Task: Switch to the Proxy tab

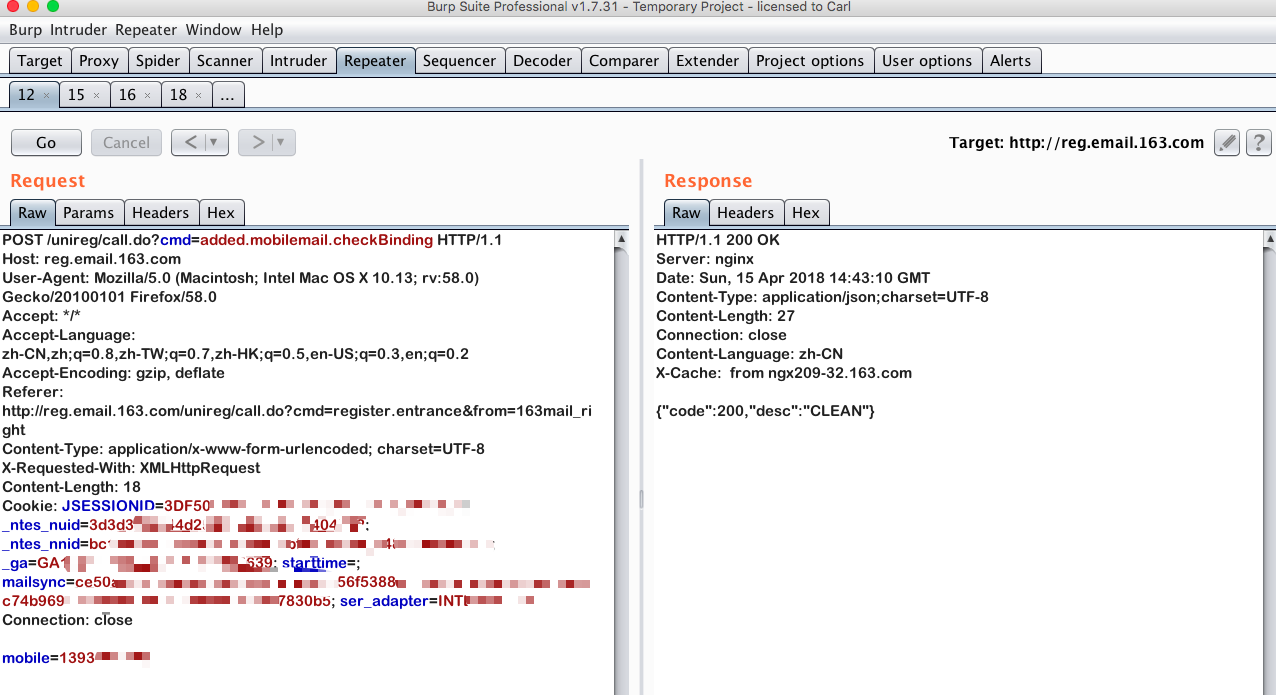Action: [x=99, y=61]
